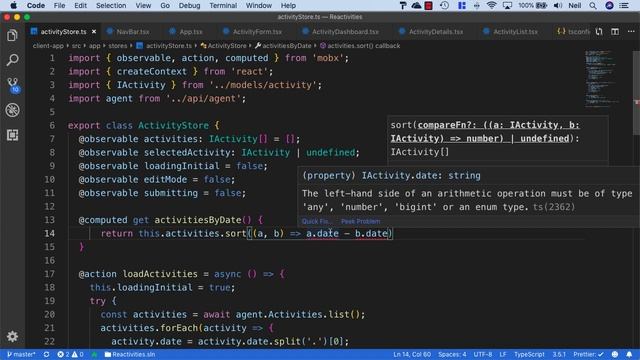Open the Debug view in activity bar

point(12,110)
